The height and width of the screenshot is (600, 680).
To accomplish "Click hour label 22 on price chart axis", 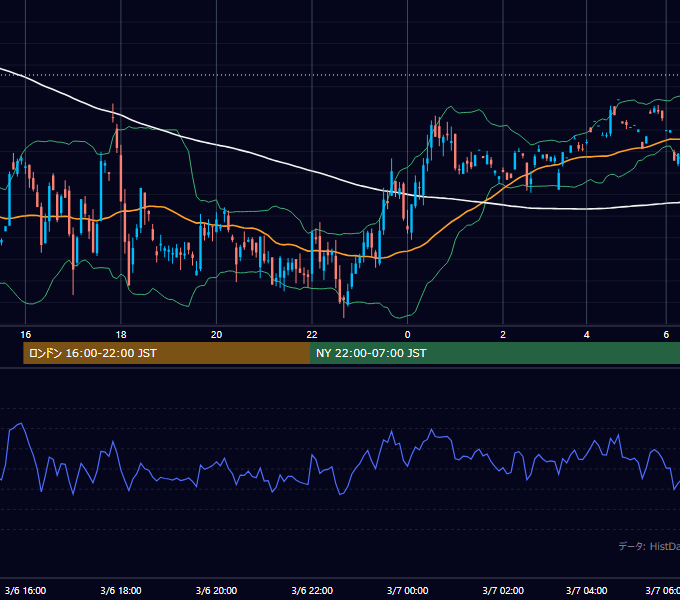I will (312, 335).
